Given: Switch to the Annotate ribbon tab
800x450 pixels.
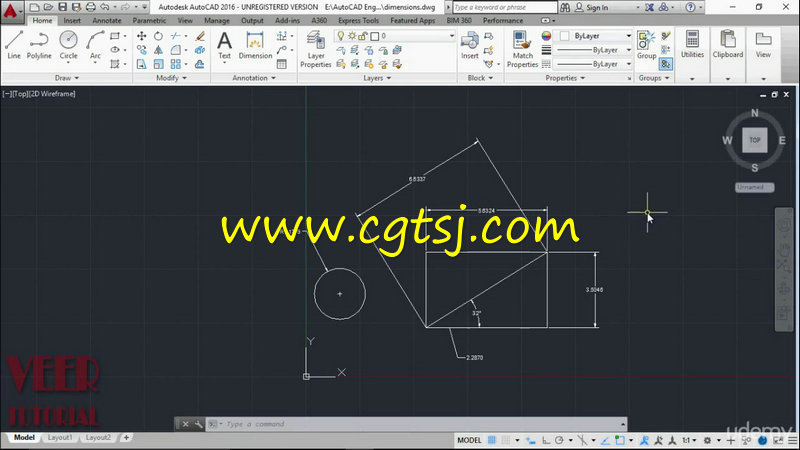Looking at the screenshot, I should tap(107, 20).
